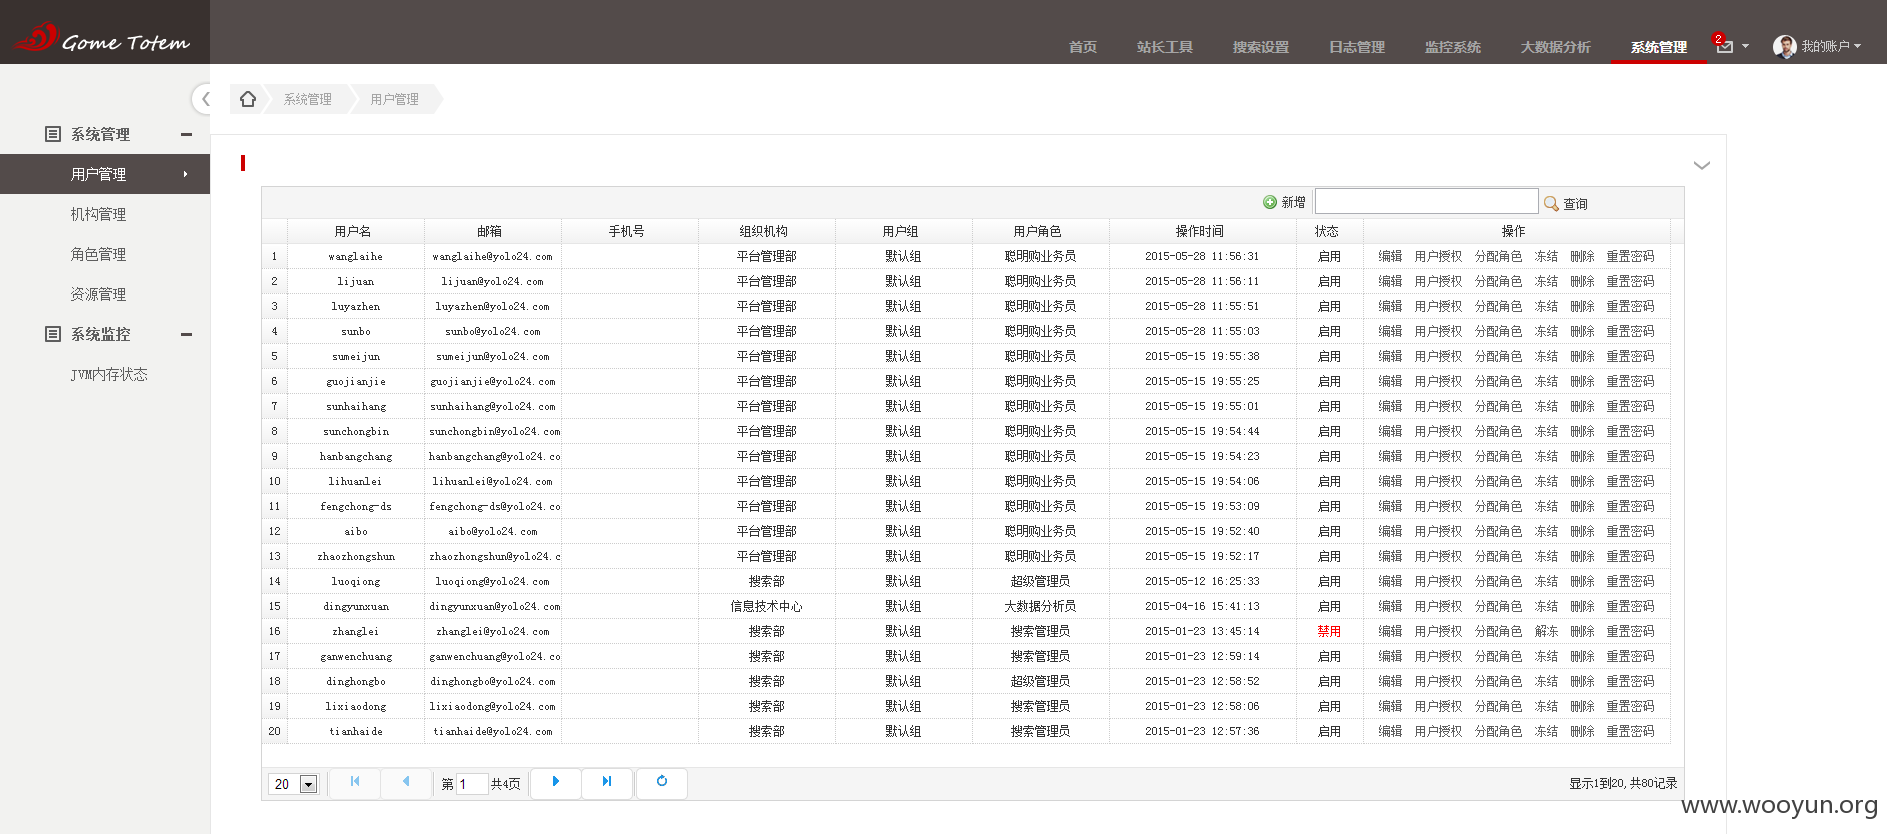This screenshot has height=834, width=1887.
Task: Open the mail notifications icon
Action: tap(1724, 46)
